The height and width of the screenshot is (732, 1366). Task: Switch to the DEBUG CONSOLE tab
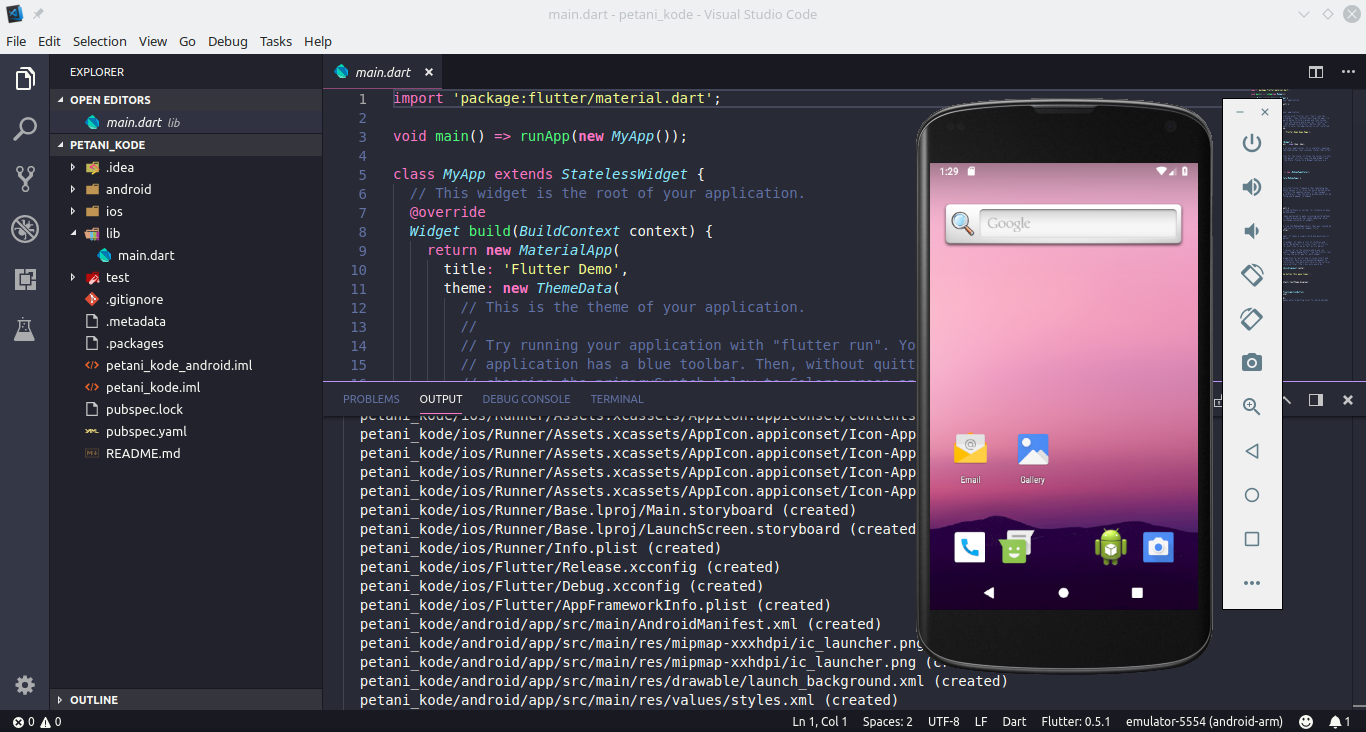tap(526, 398)
